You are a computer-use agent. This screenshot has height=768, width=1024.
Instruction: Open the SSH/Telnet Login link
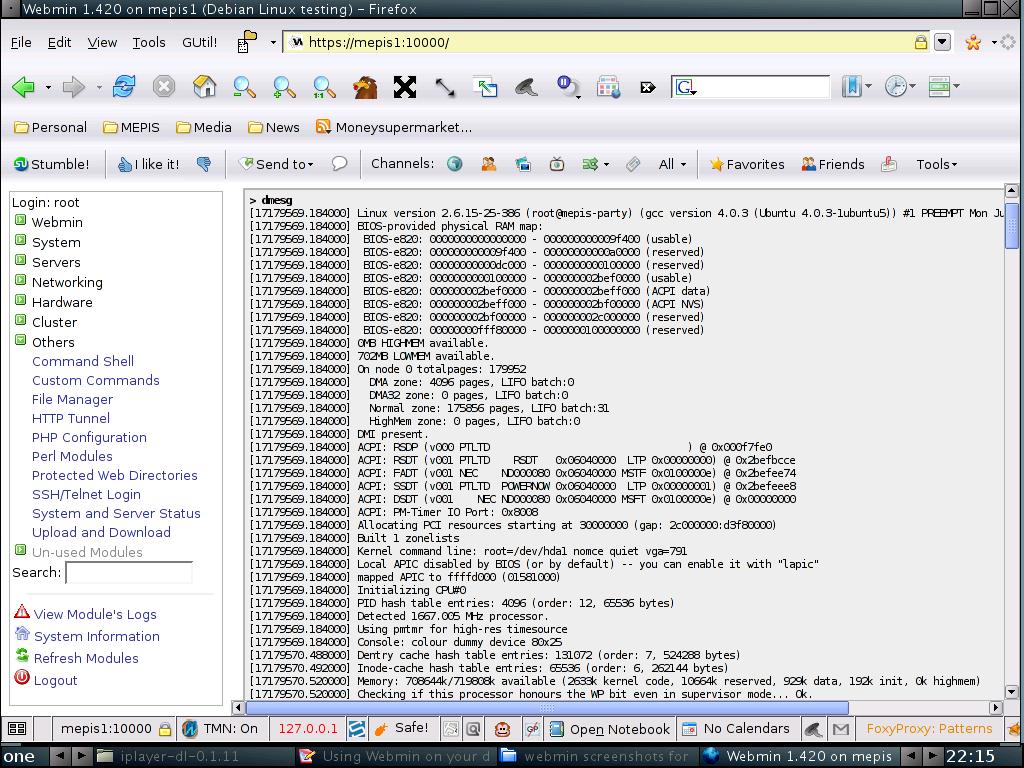(86, 494)
